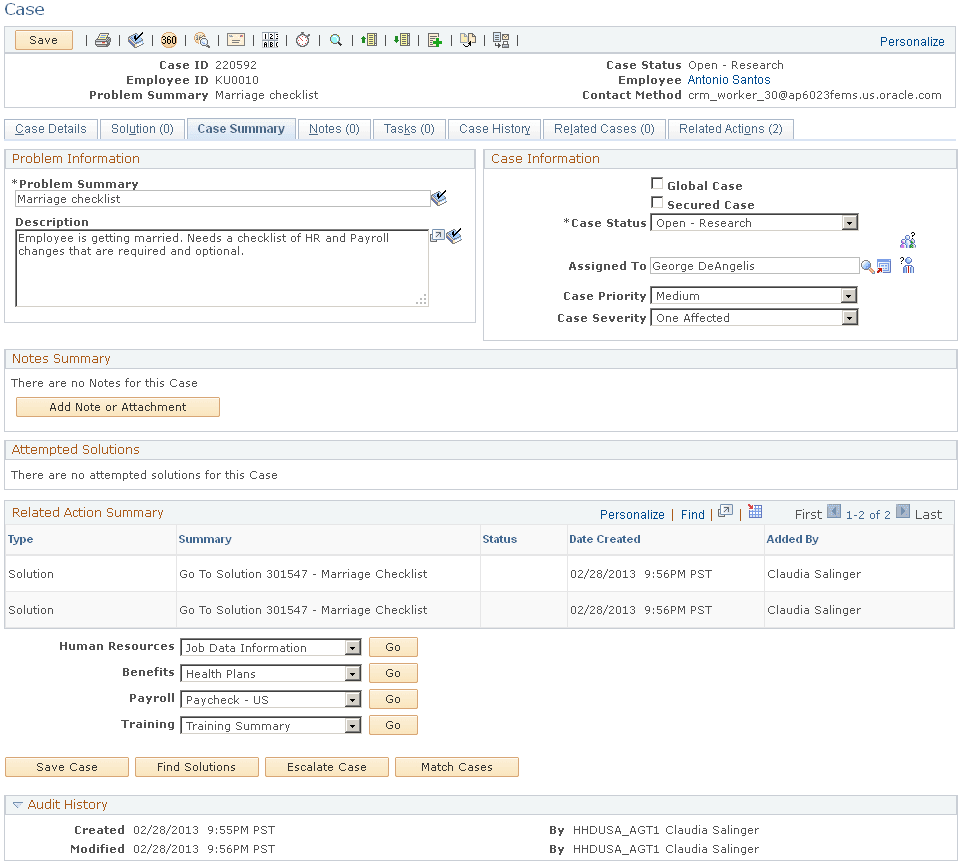
Task: Open the Assigned To lookup magnifier icon
Action: pyautogui.click(x=866, y=266)
